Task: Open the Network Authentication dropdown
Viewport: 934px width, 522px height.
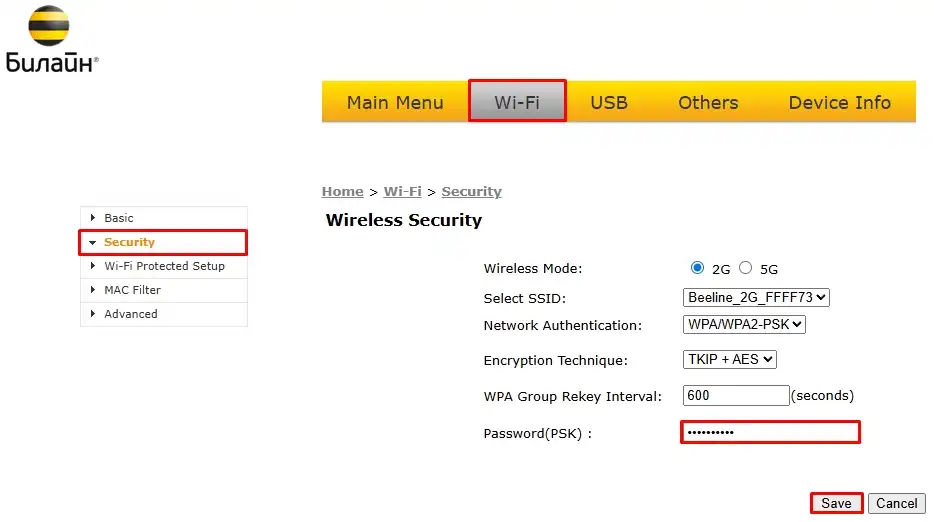Action: point(744,325)
